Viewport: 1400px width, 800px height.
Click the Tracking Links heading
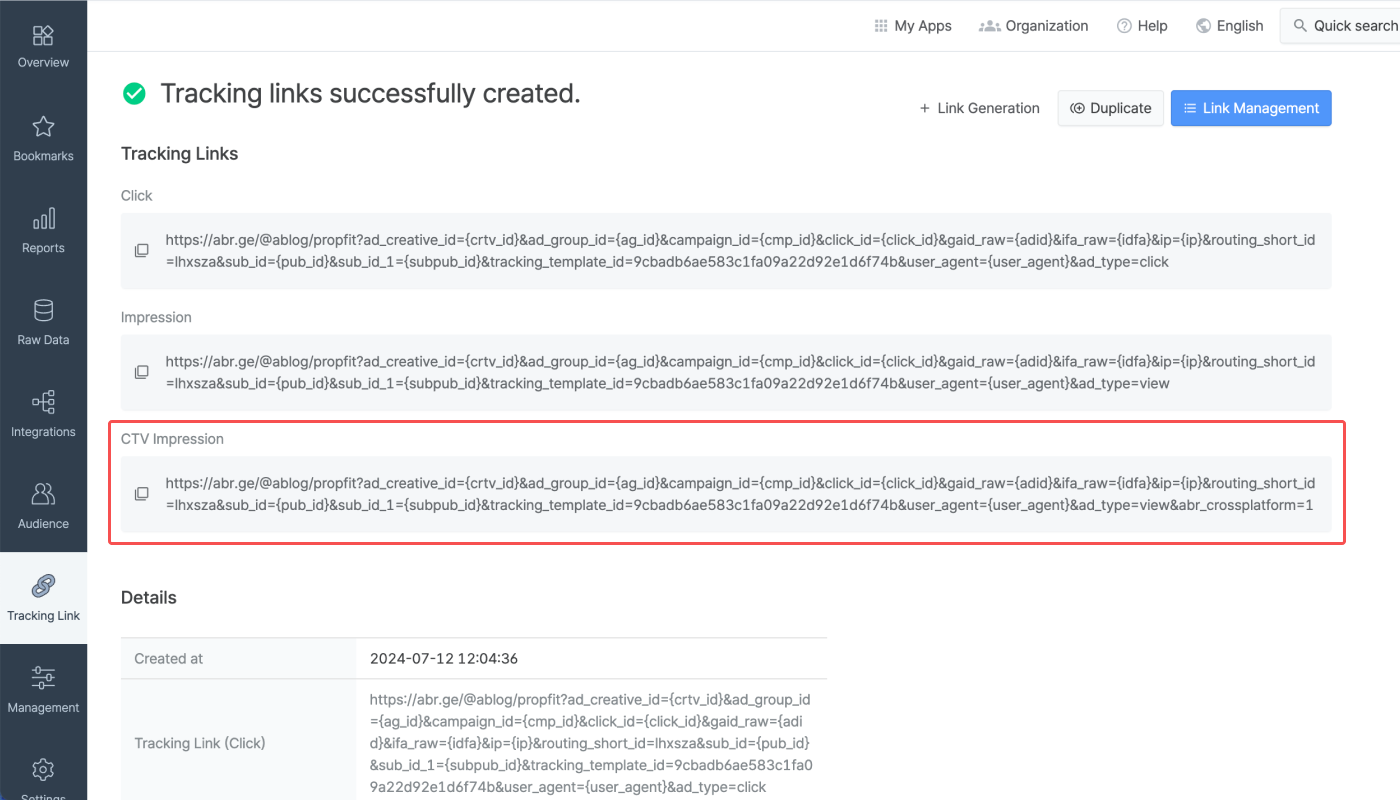point(180,154)
